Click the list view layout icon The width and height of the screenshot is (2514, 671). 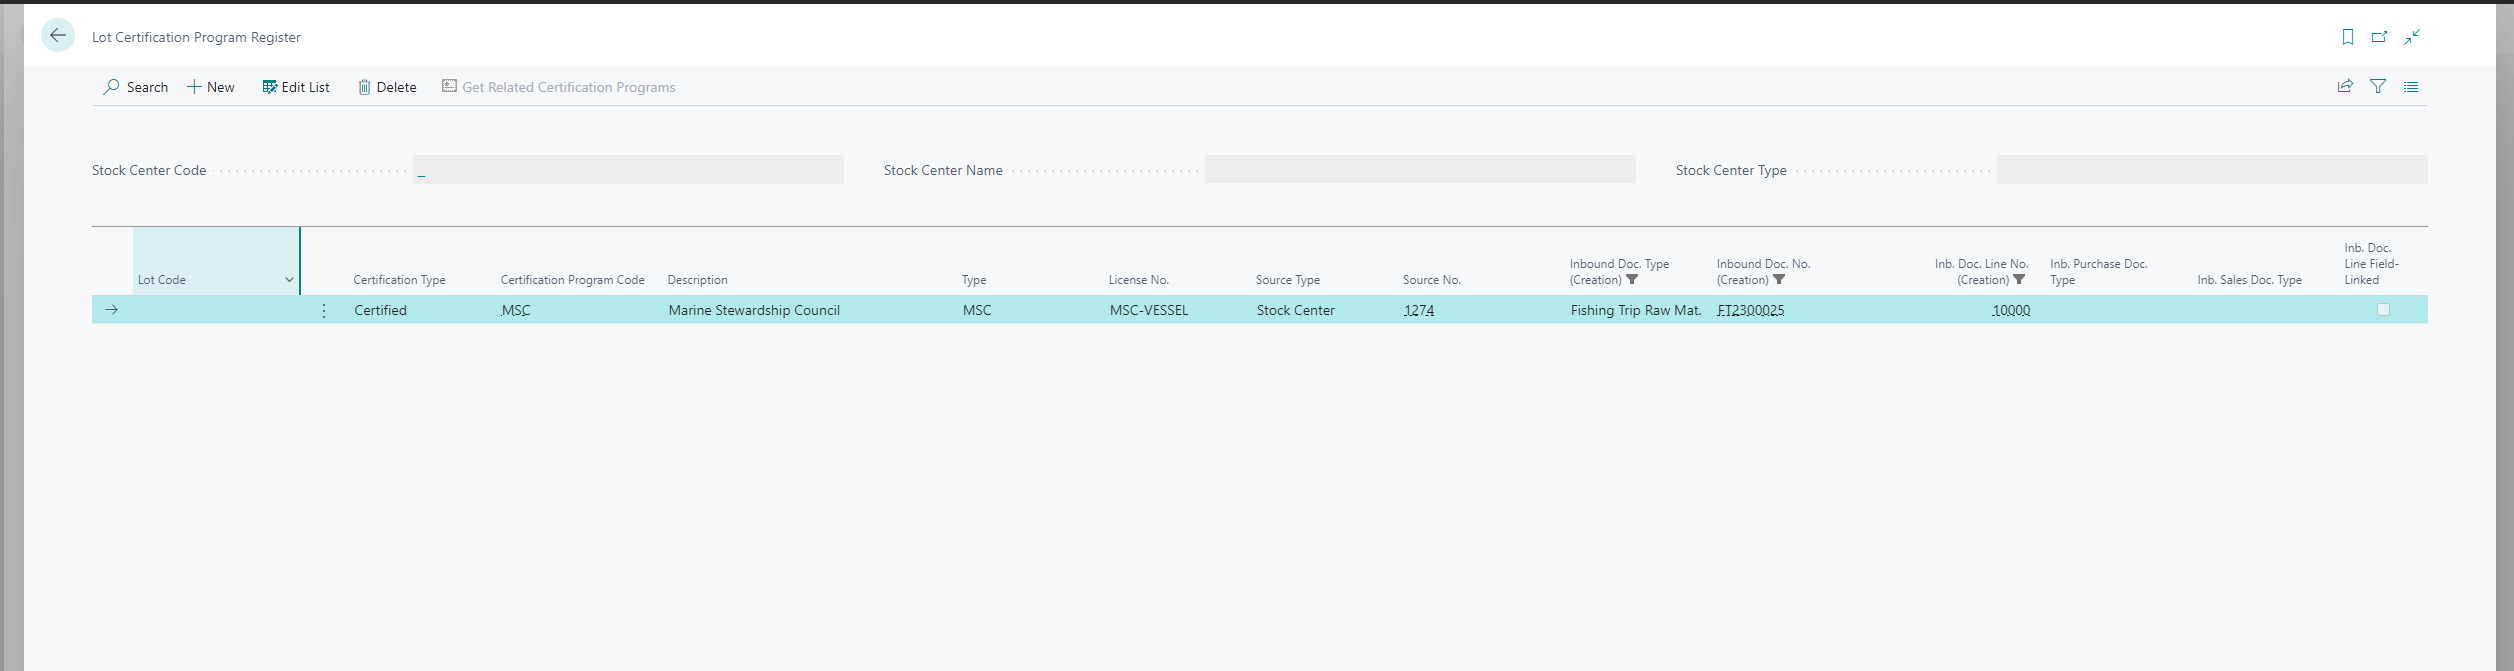point(2411,87)
